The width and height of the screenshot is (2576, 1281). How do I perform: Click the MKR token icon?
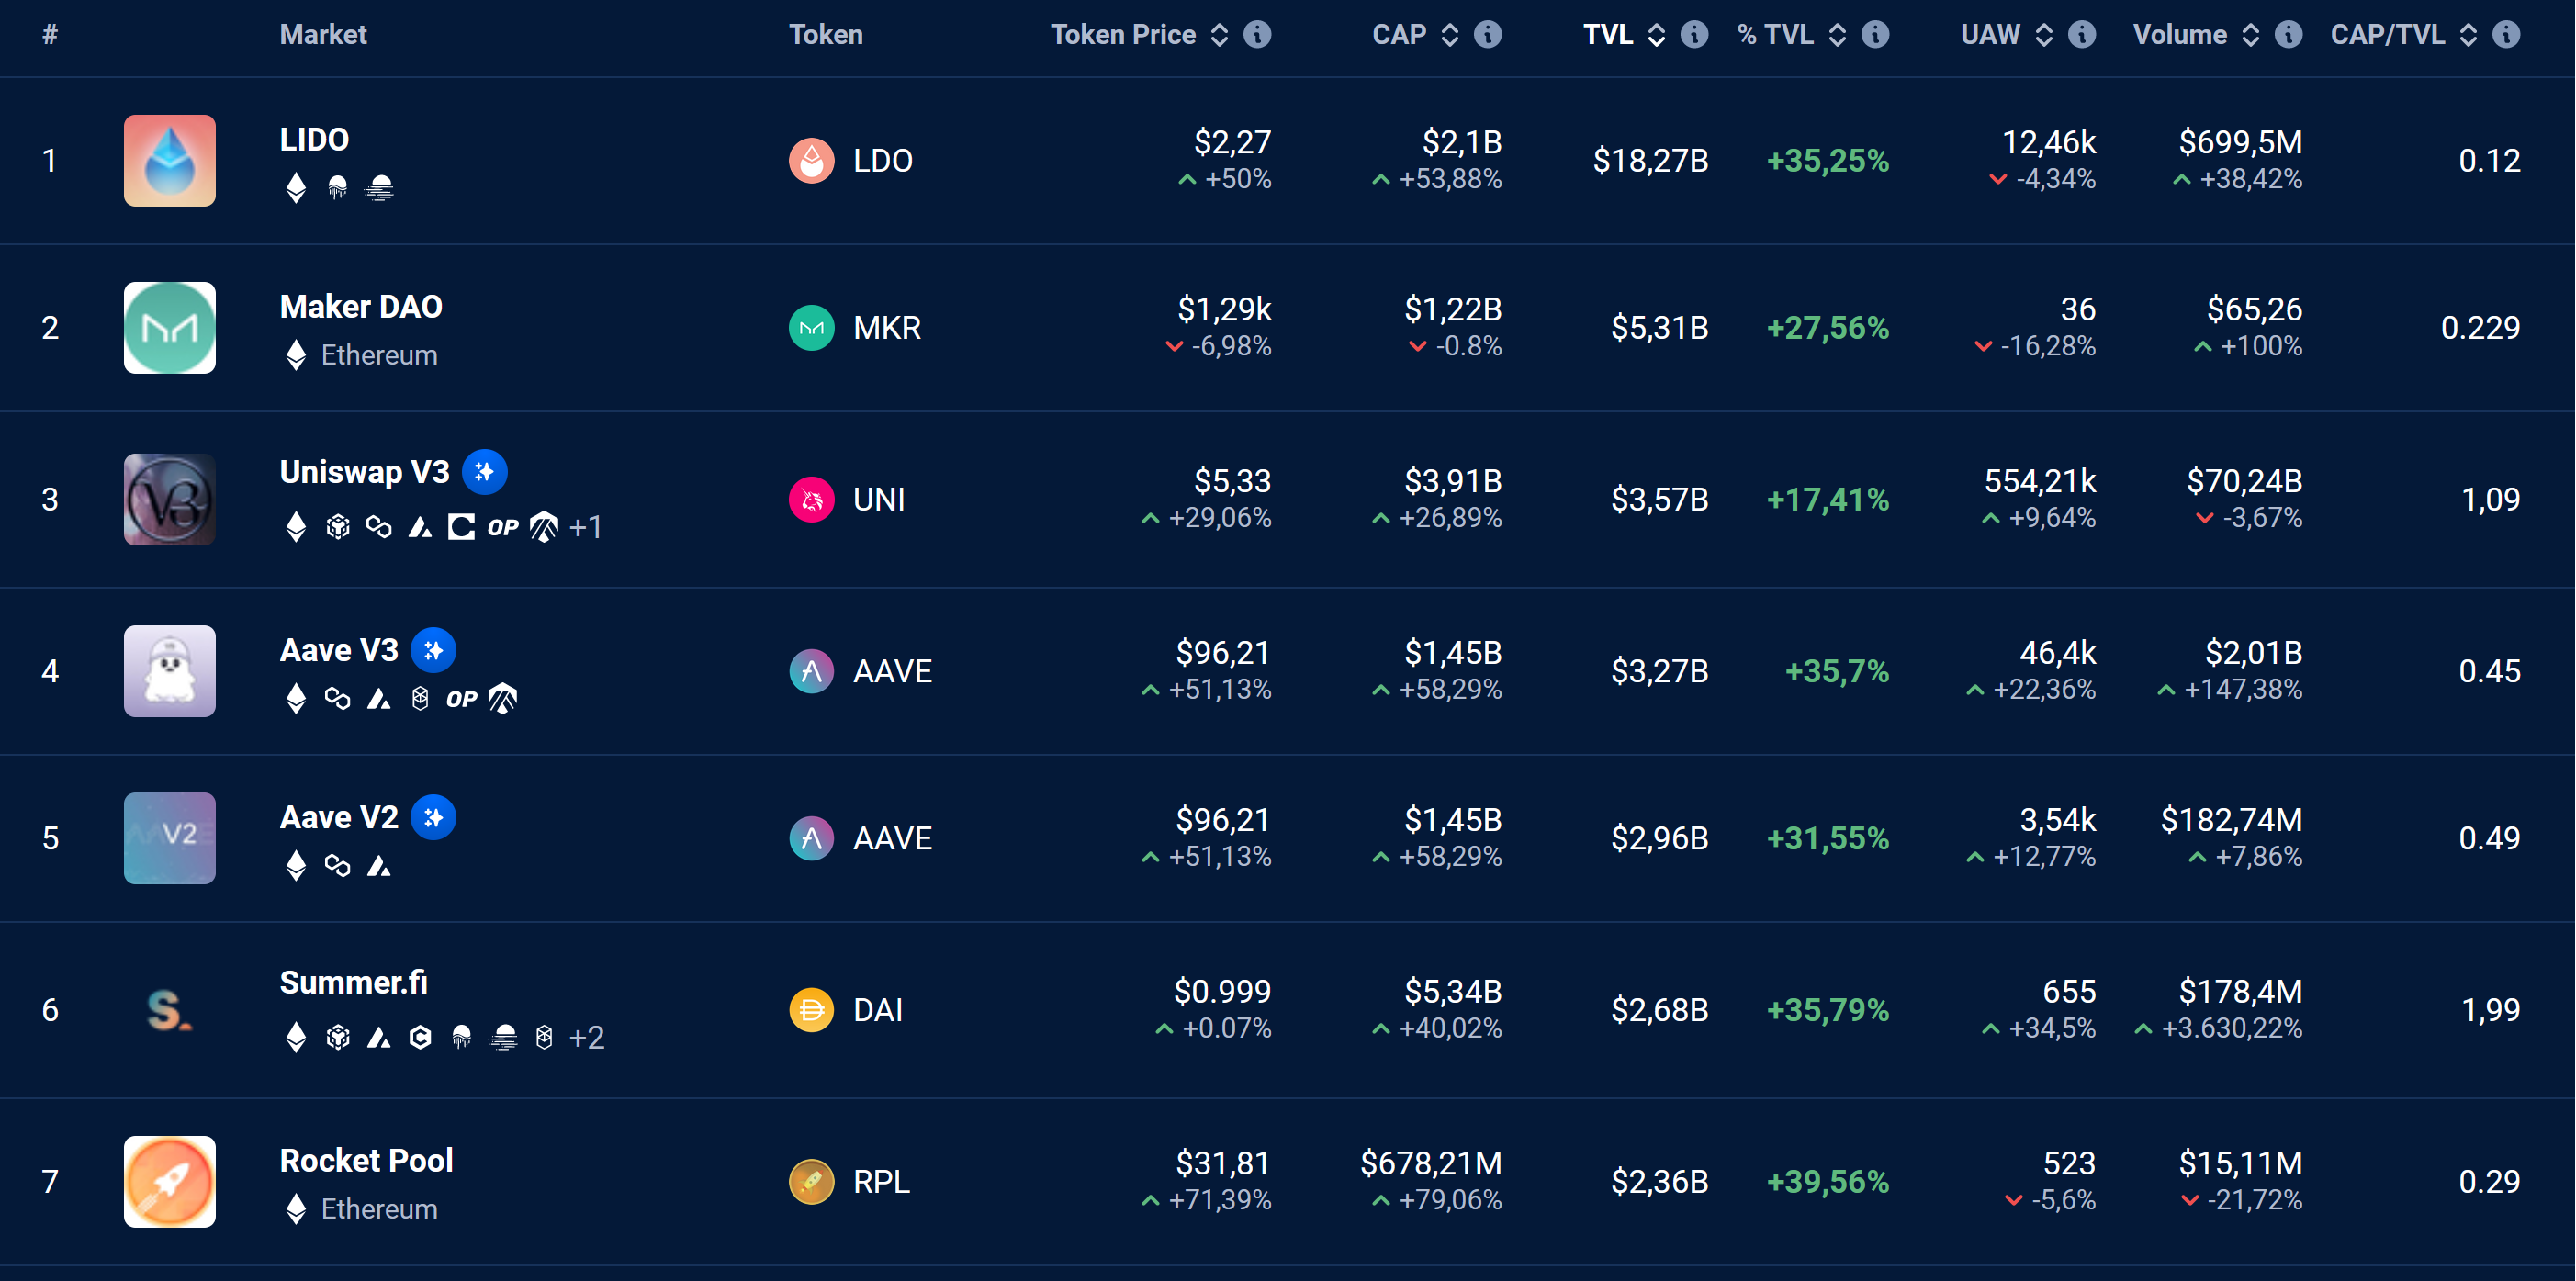pyautogui.click(x=812, y=327)
